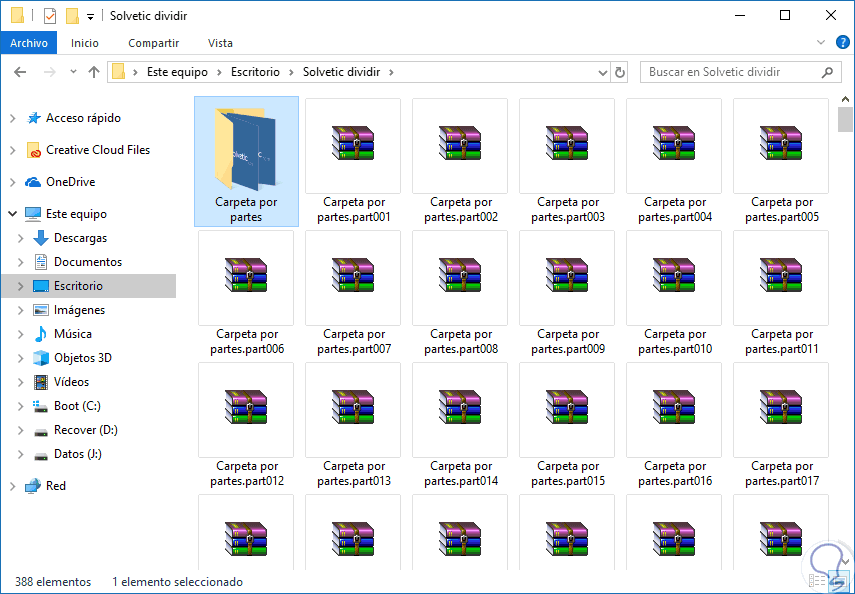Click the Properties quick access toolbar icon

pyautogui.click(x=50, y=16)
